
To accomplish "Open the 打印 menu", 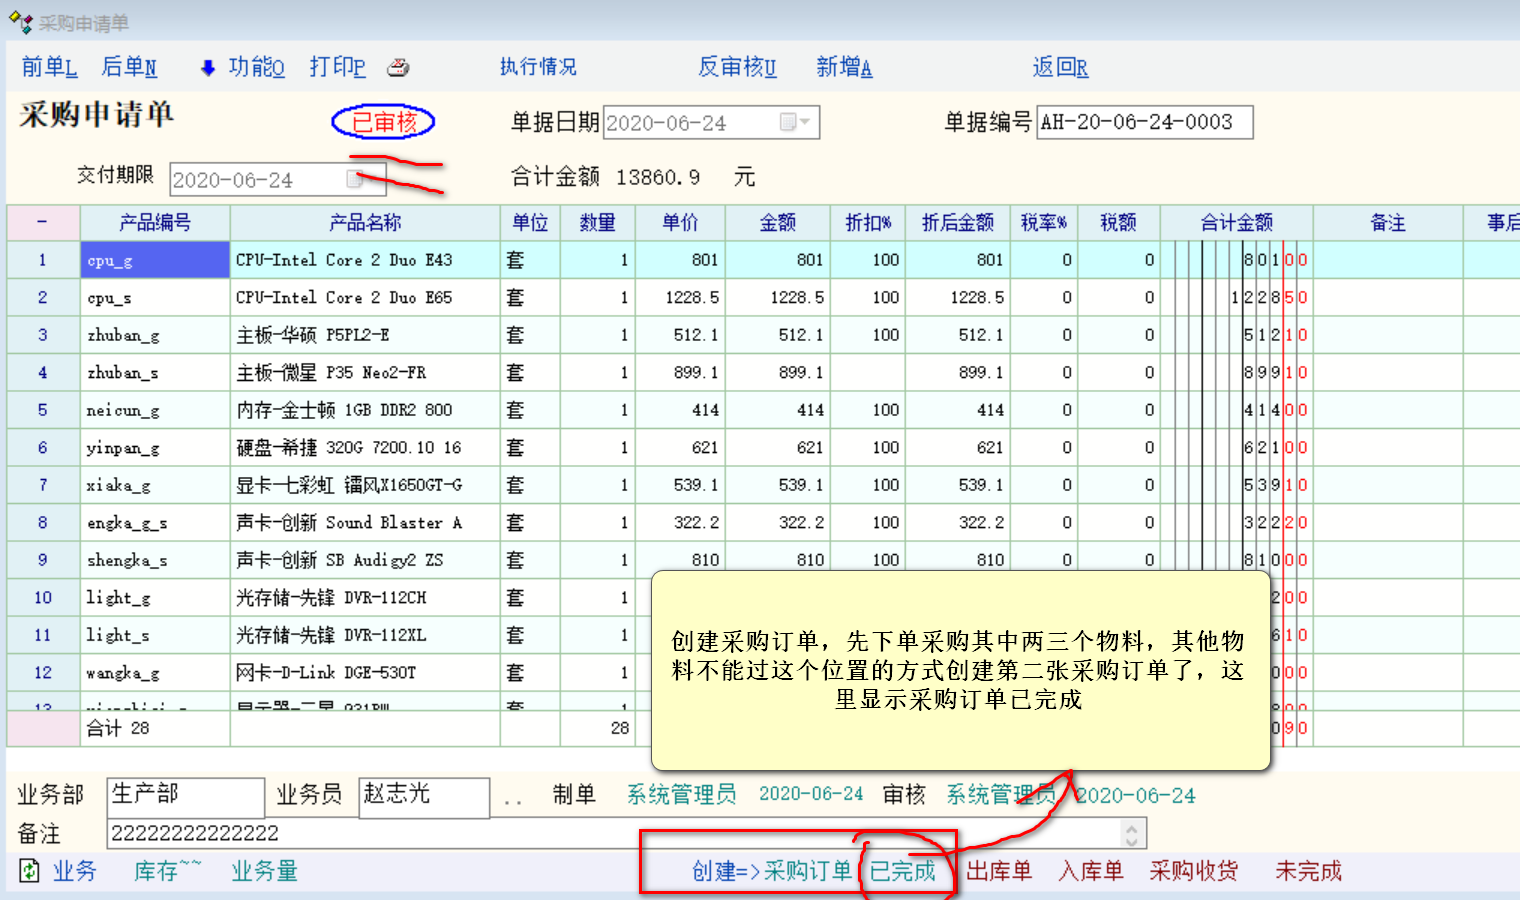I will [337, 67].
